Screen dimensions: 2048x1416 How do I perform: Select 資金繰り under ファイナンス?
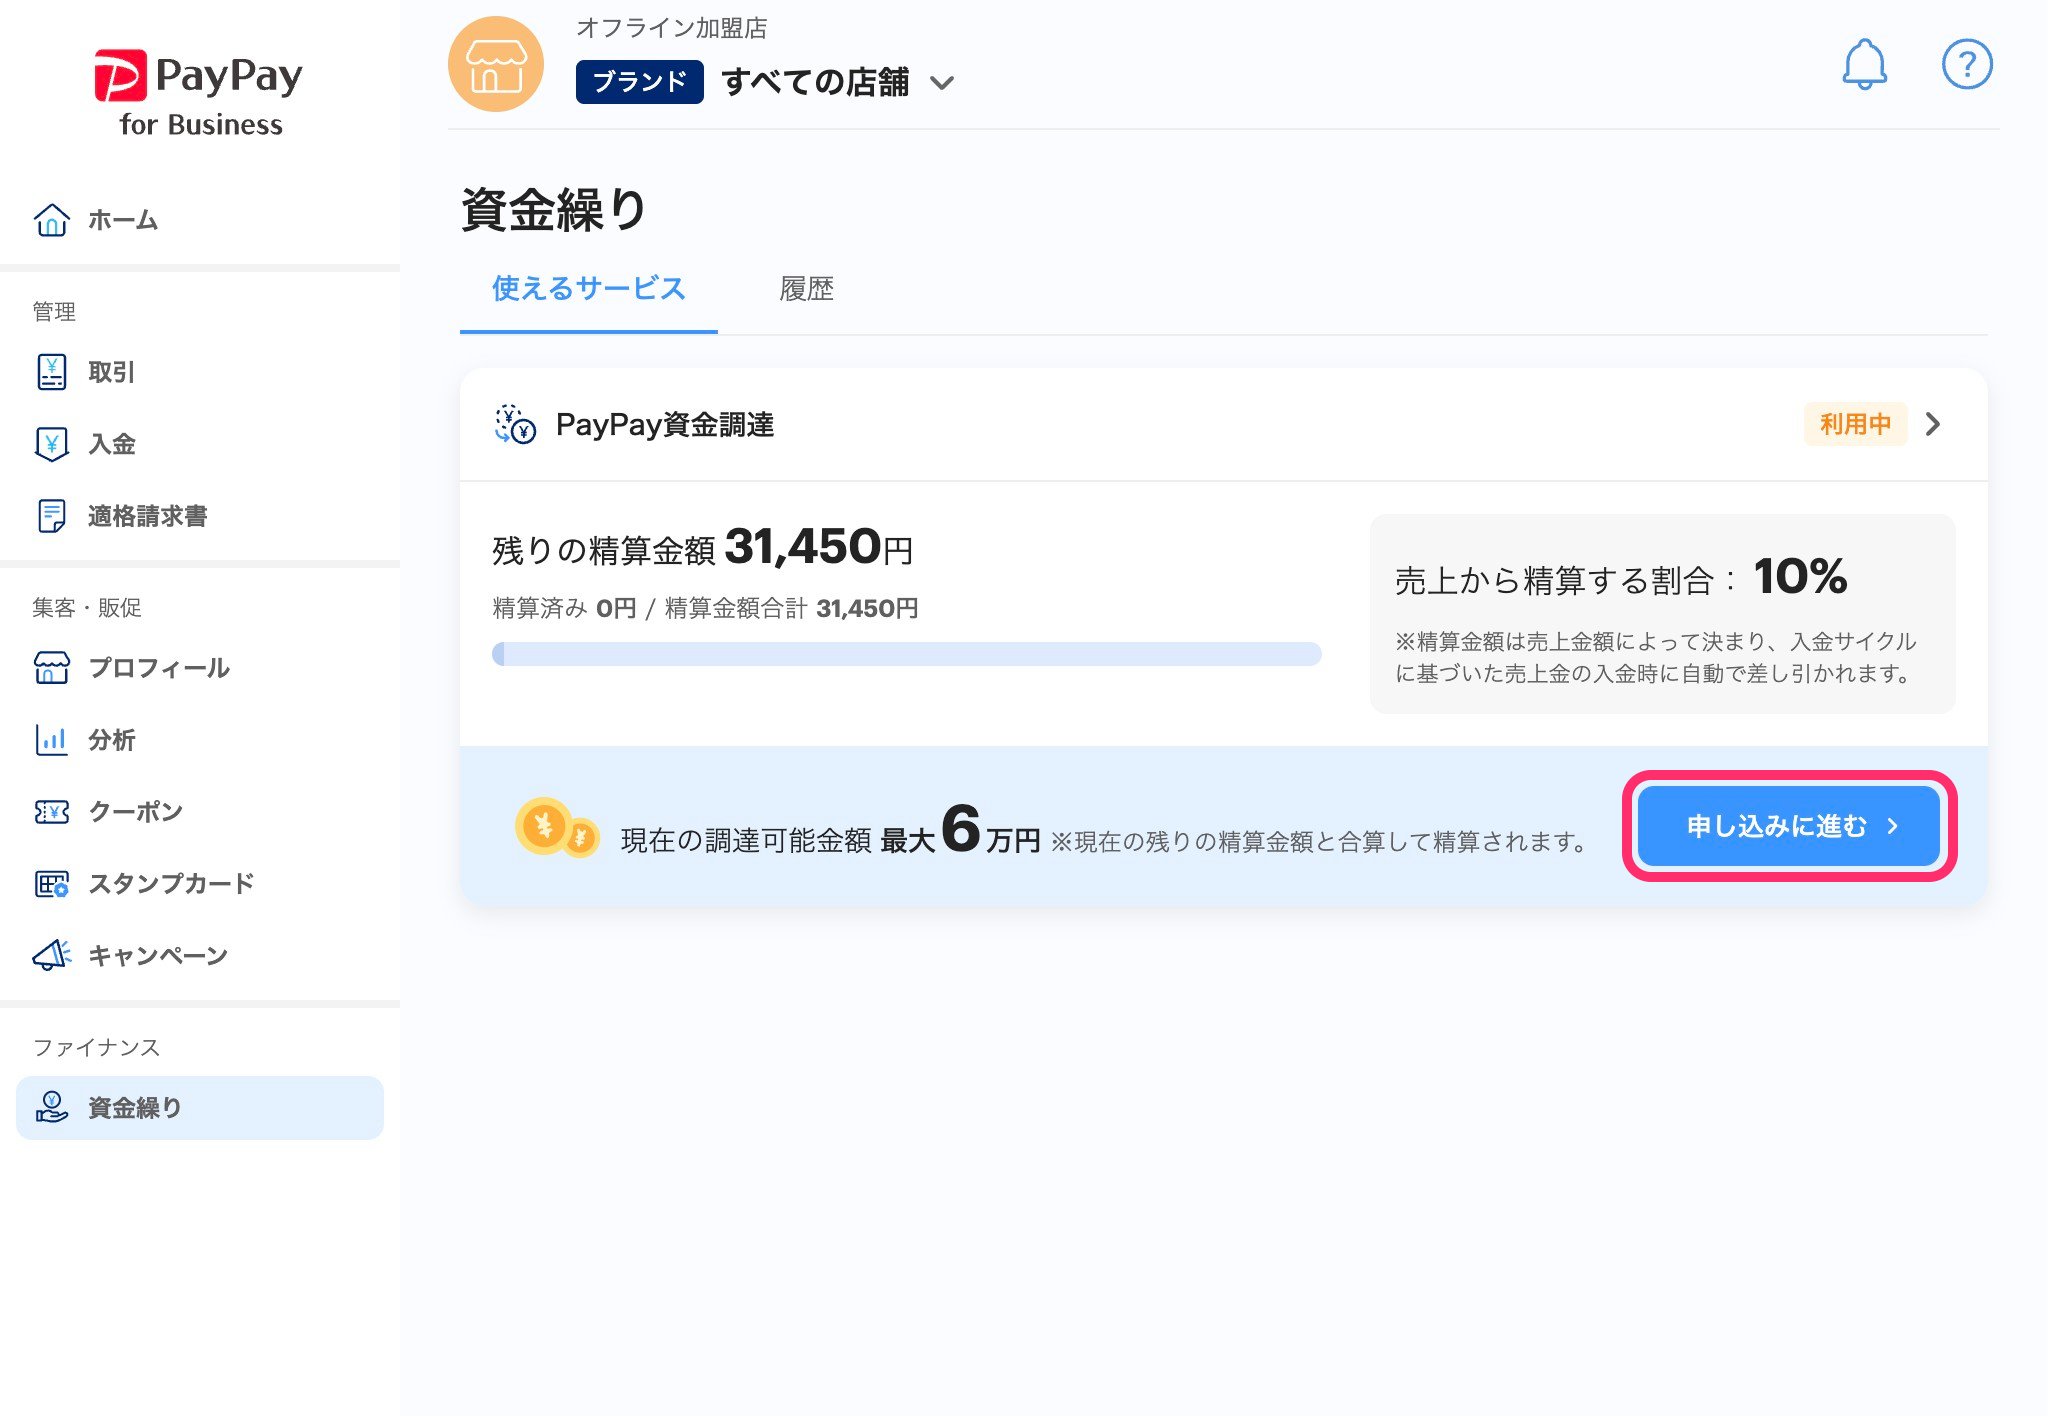tap(200, 1108)
